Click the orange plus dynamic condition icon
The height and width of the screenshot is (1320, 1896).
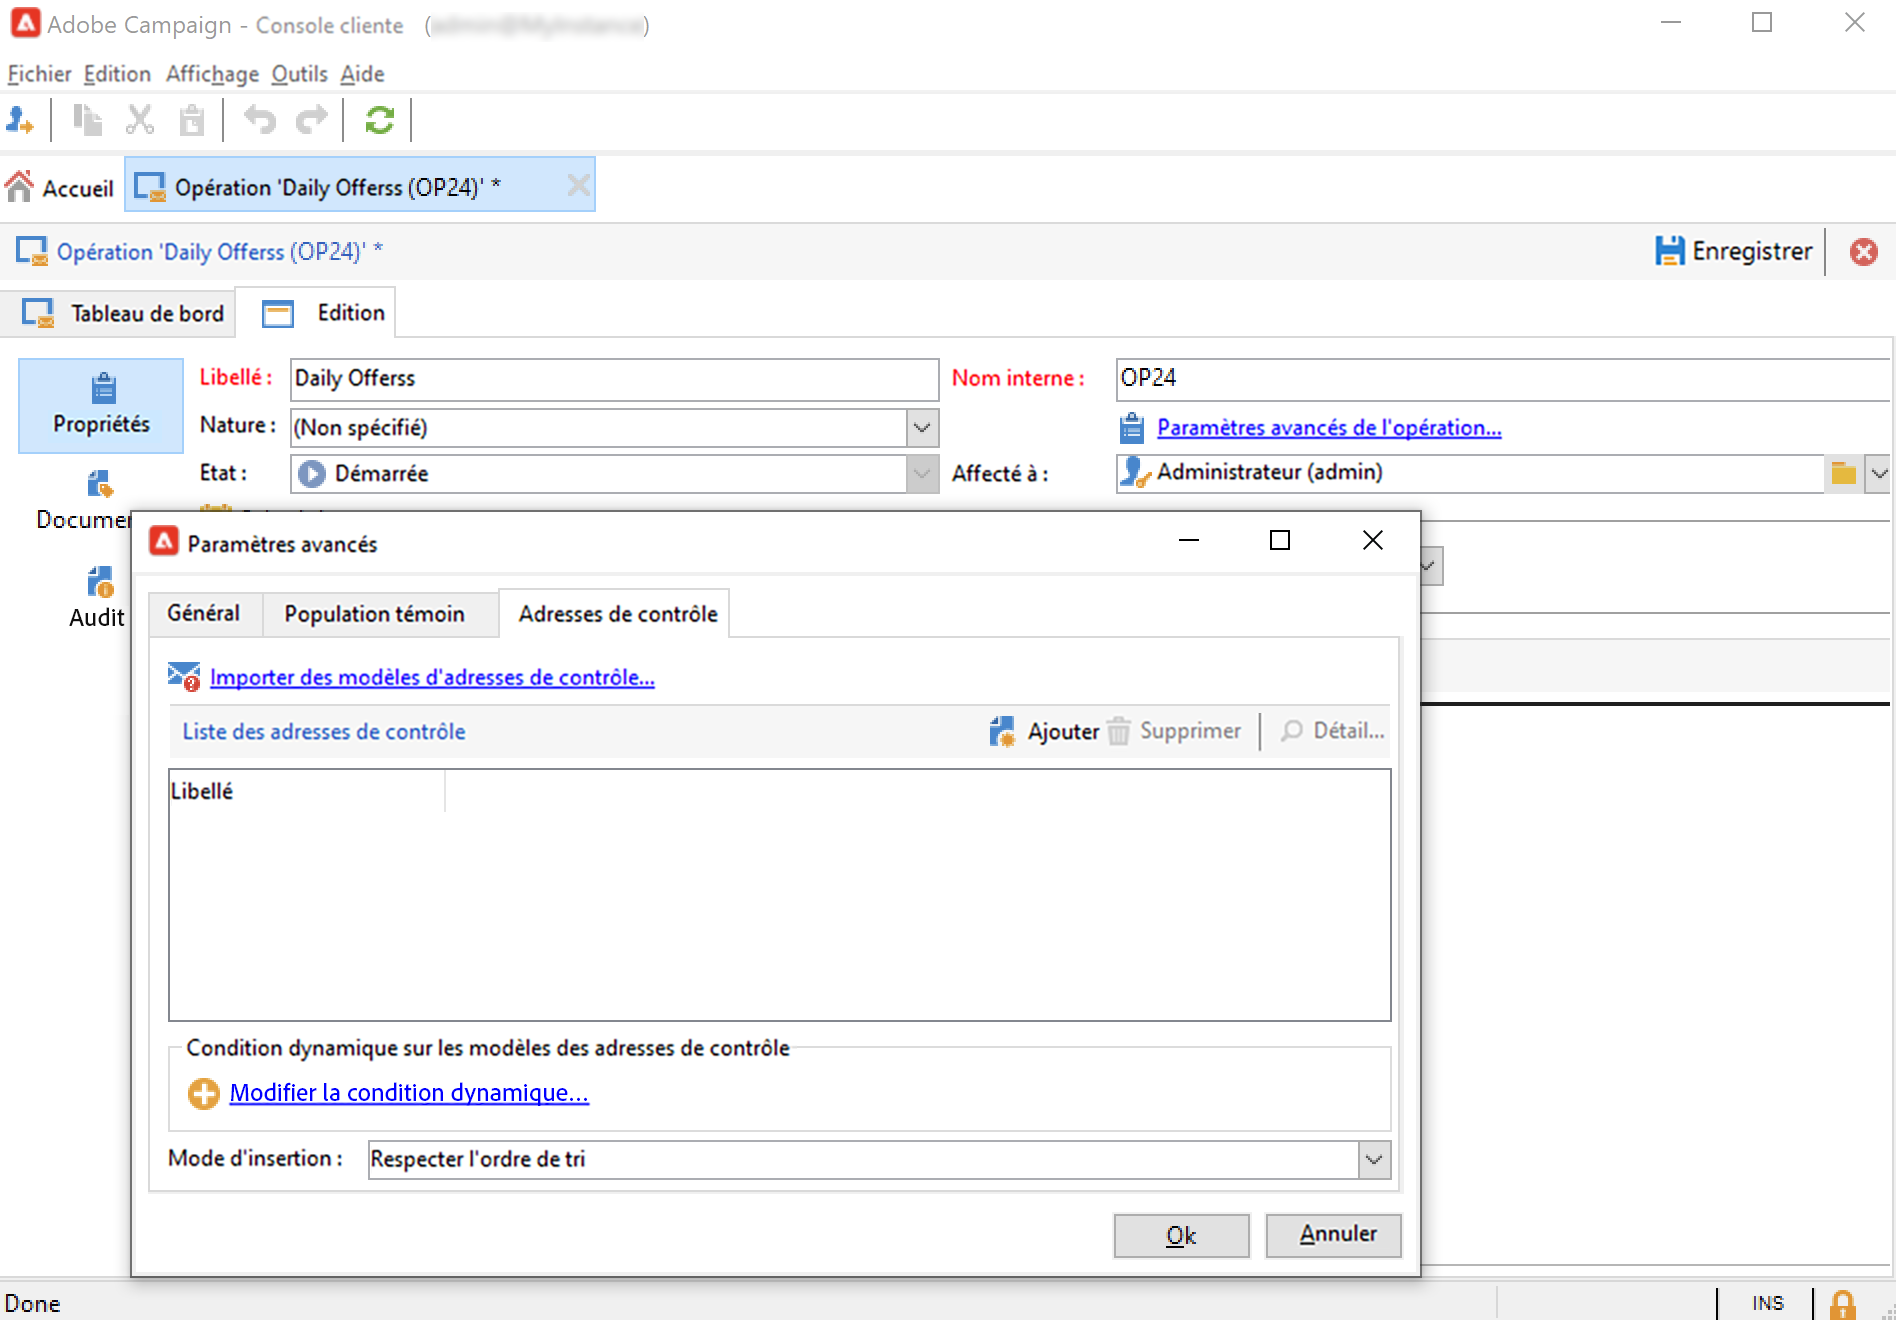pyautogui.click(x=203, y=1093)
